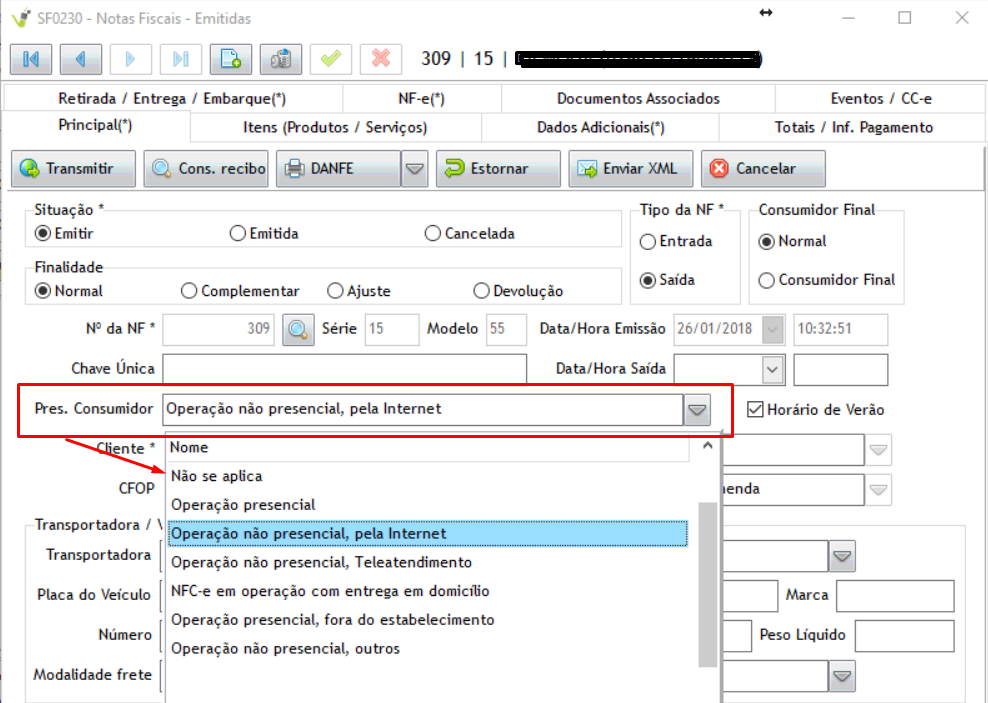The width and height of the screenshot is (988, 703).
Task: Confirm with the green checkmark icon
Action: (x=330, y=58)
